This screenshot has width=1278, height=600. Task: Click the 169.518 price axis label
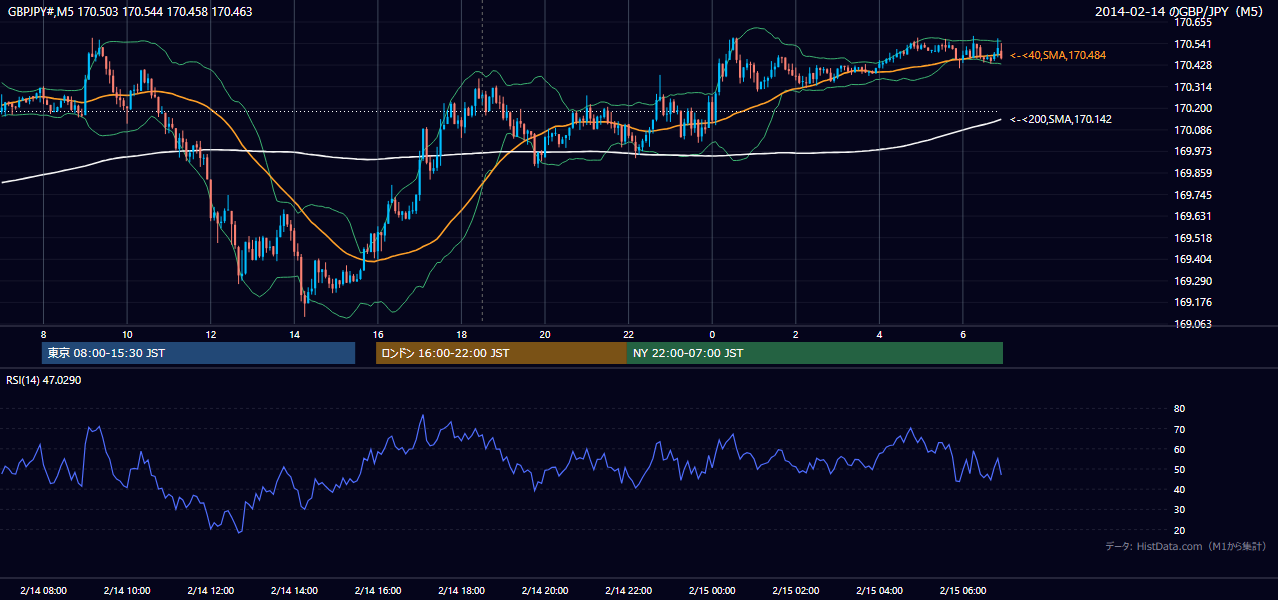tap(1193, 238)
